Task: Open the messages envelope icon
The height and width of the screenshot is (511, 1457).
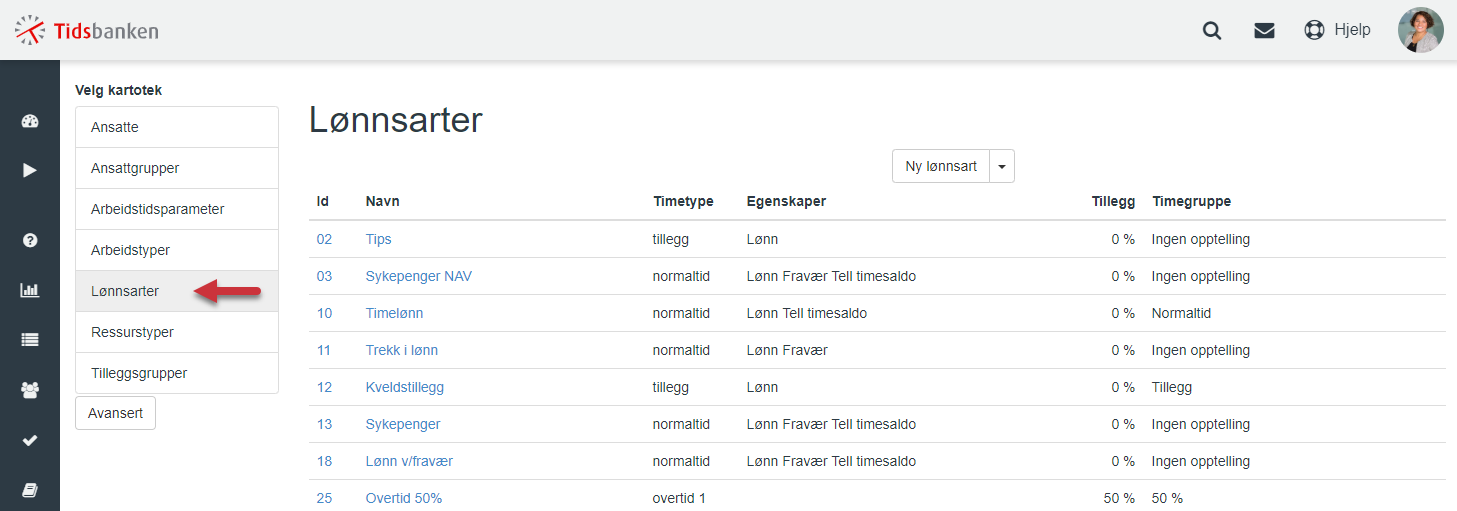Action: pyautogui.click(x=1264, y=30)
